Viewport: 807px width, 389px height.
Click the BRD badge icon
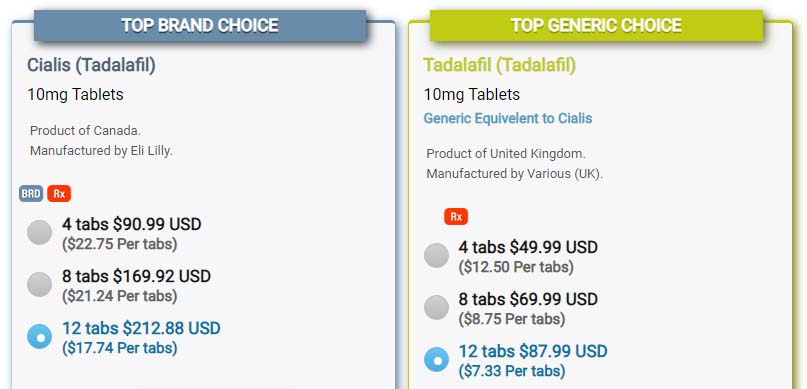(31, 194)
